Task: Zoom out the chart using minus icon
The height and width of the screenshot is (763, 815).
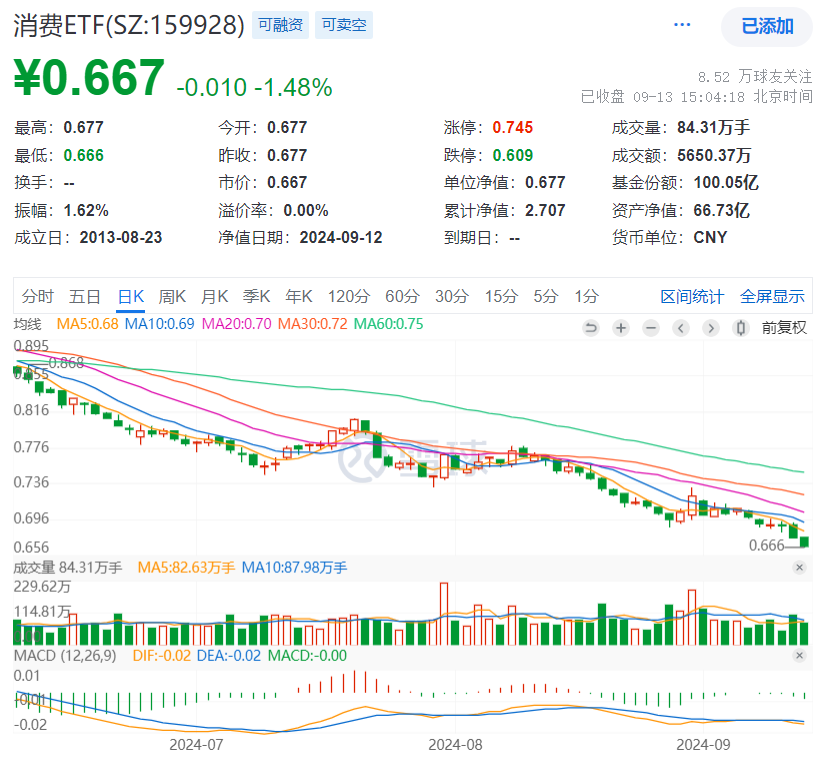Action: tap(651, 328)
